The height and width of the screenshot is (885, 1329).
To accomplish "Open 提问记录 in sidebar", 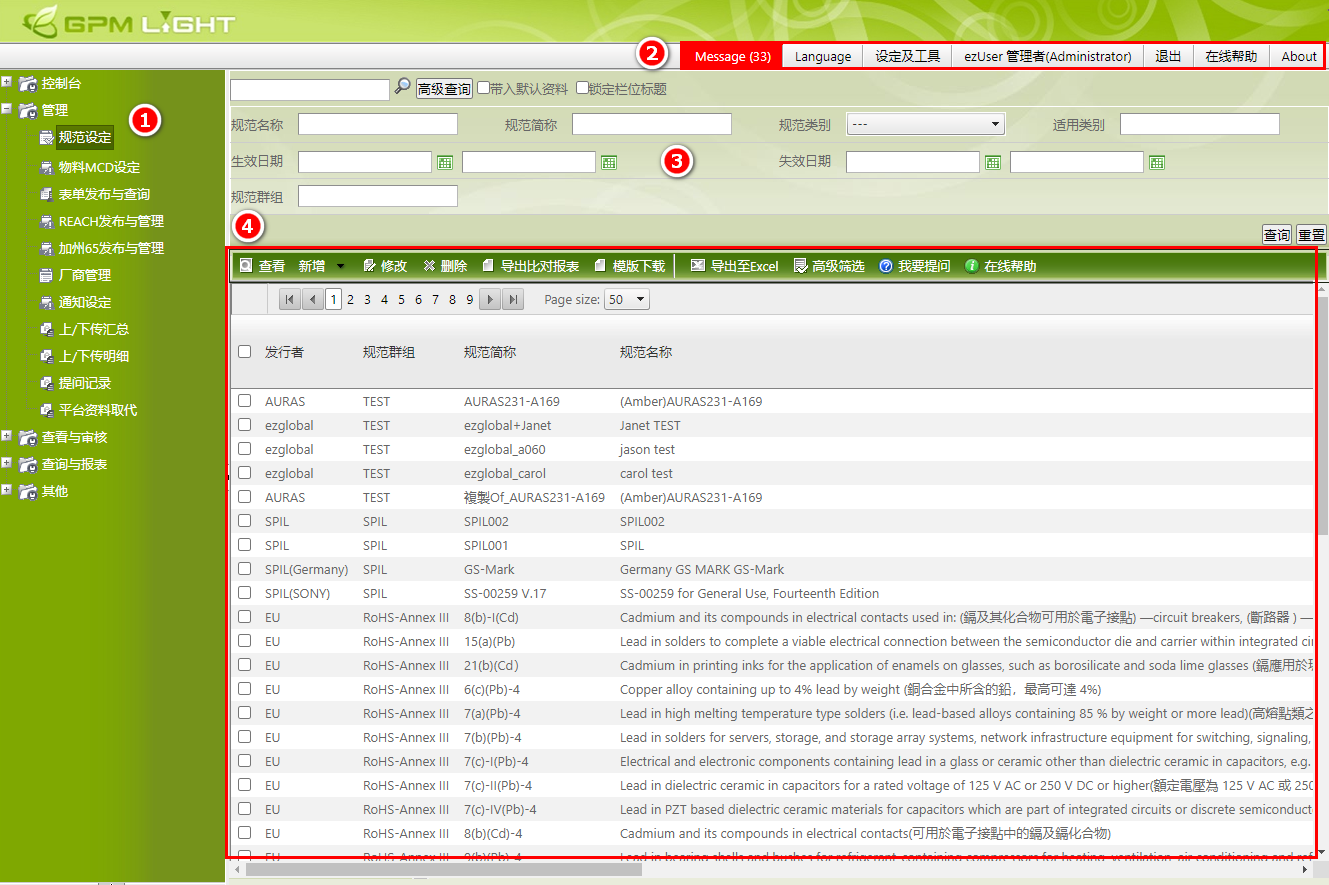I will pos(84,383).
